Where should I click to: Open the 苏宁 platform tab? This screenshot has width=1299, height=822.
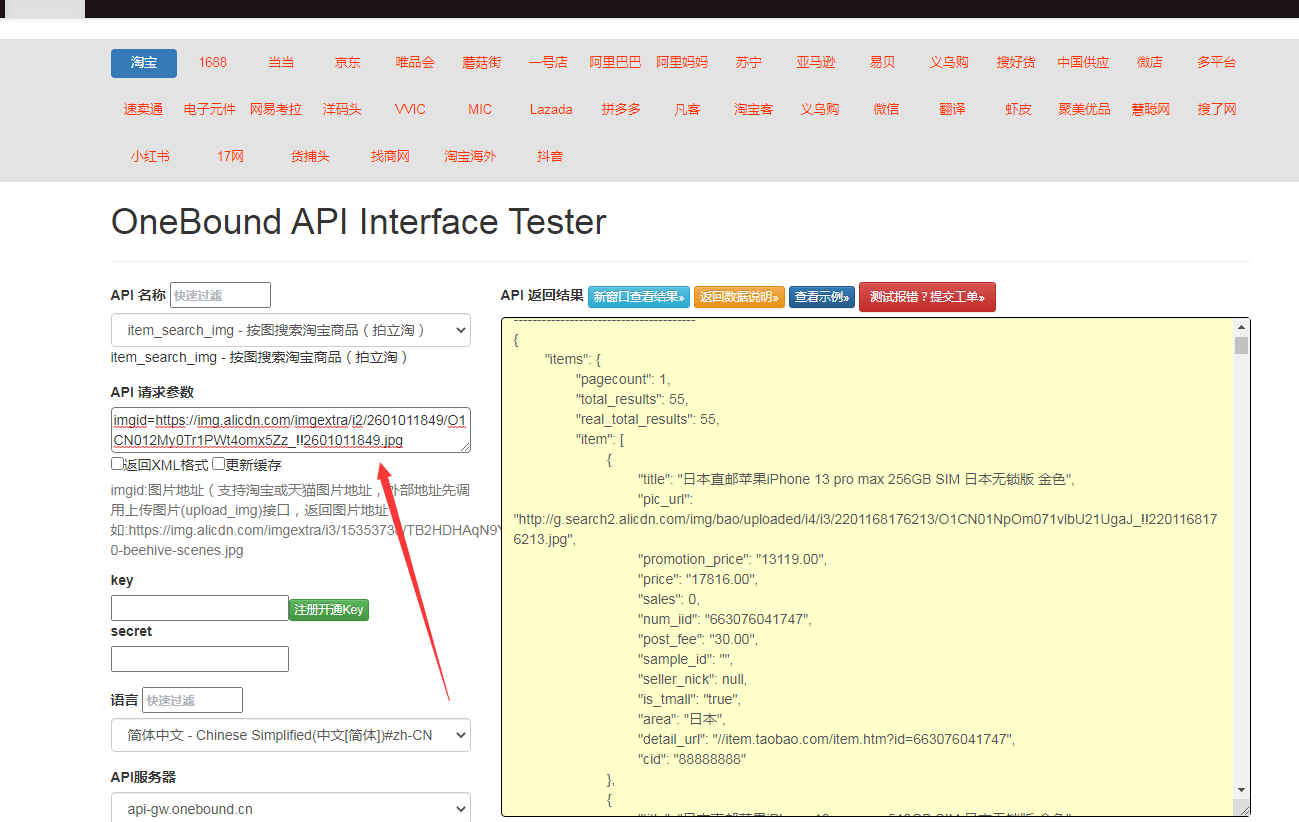[x=749, y=62]
